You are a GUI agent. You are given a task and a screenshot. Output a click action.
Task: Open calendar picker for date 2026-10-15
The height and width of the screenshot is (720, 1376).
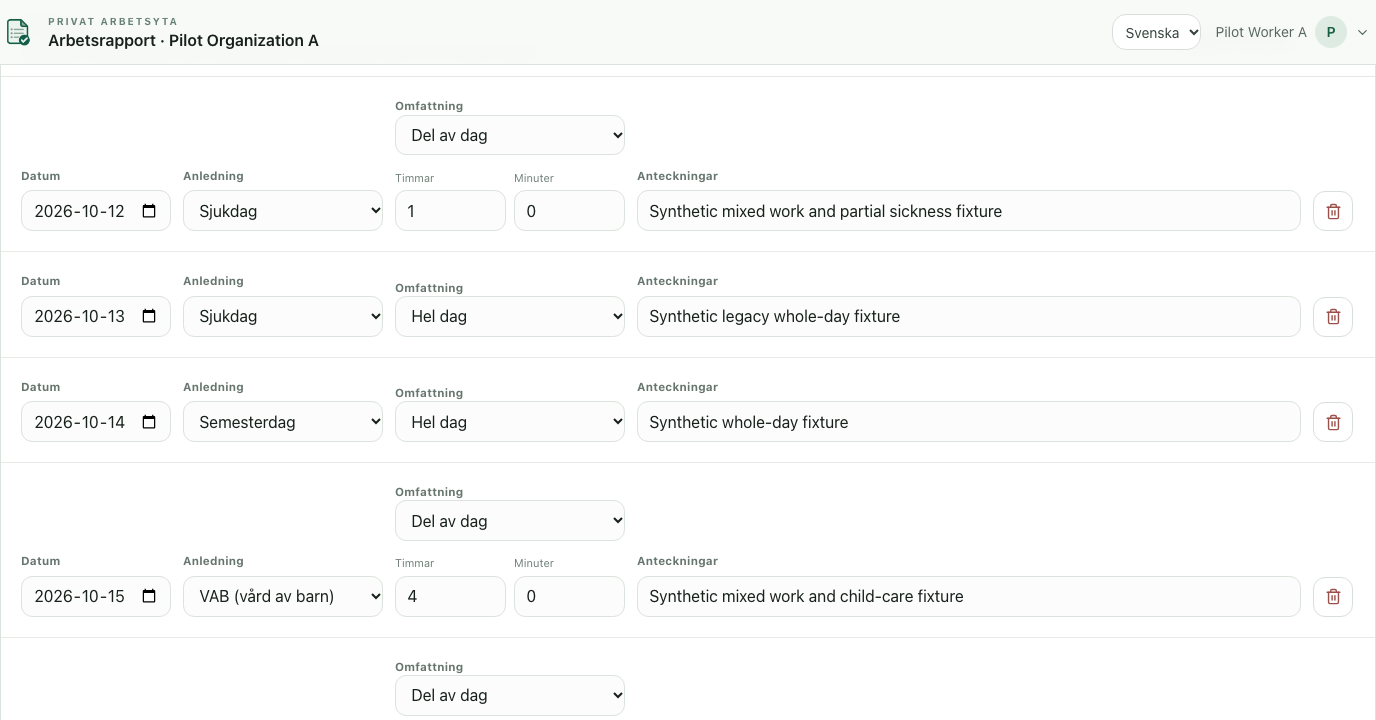[x=149, y=596]
